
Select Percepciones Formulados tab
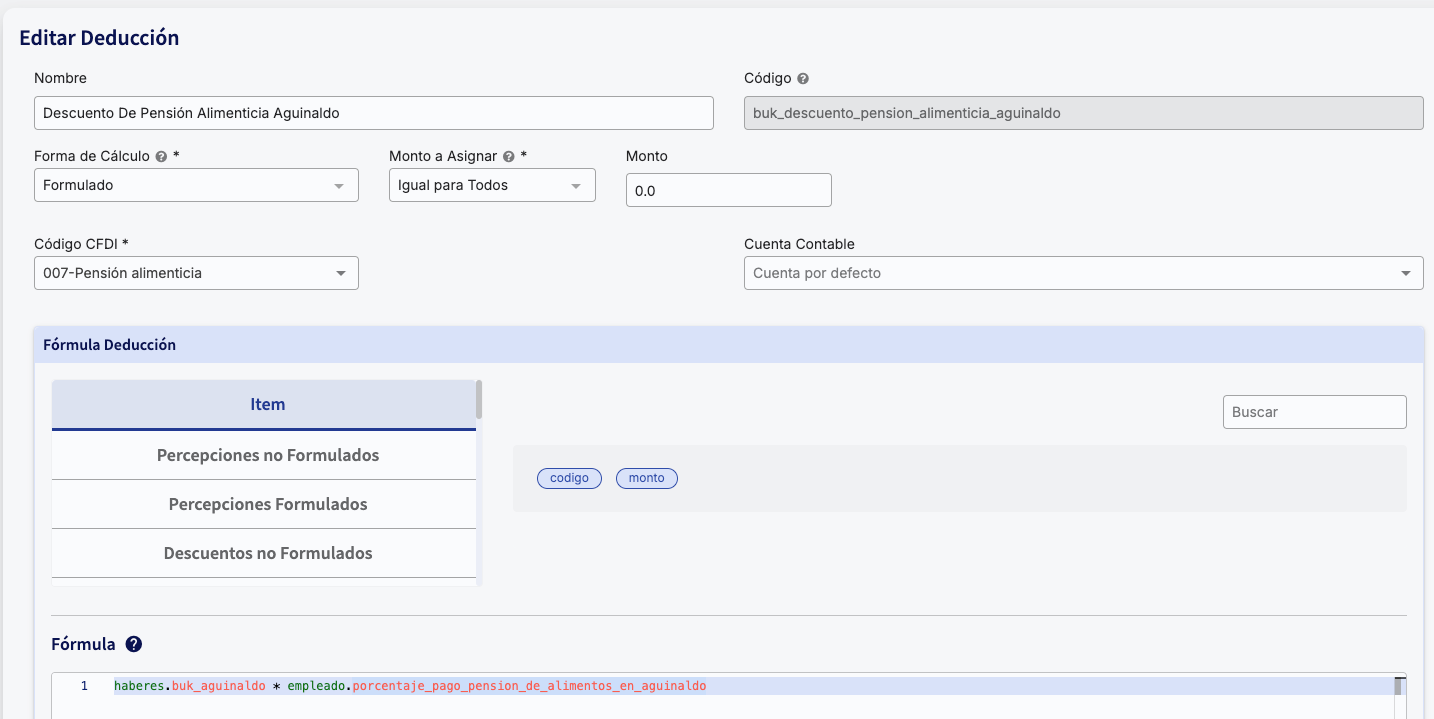[x=267, y=504]
